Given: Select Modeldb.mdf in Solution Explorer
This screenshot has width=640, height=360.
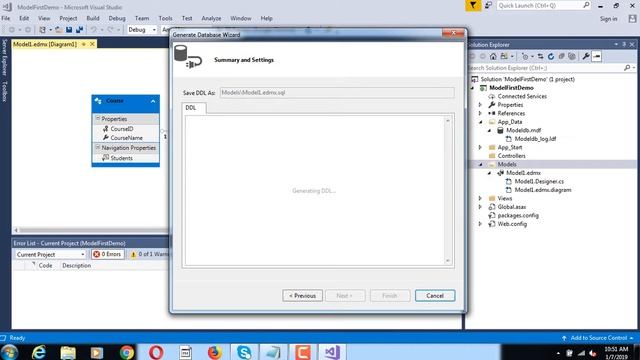Looking at the screenshot, I should pyautogui.click(x=523, y=130).
